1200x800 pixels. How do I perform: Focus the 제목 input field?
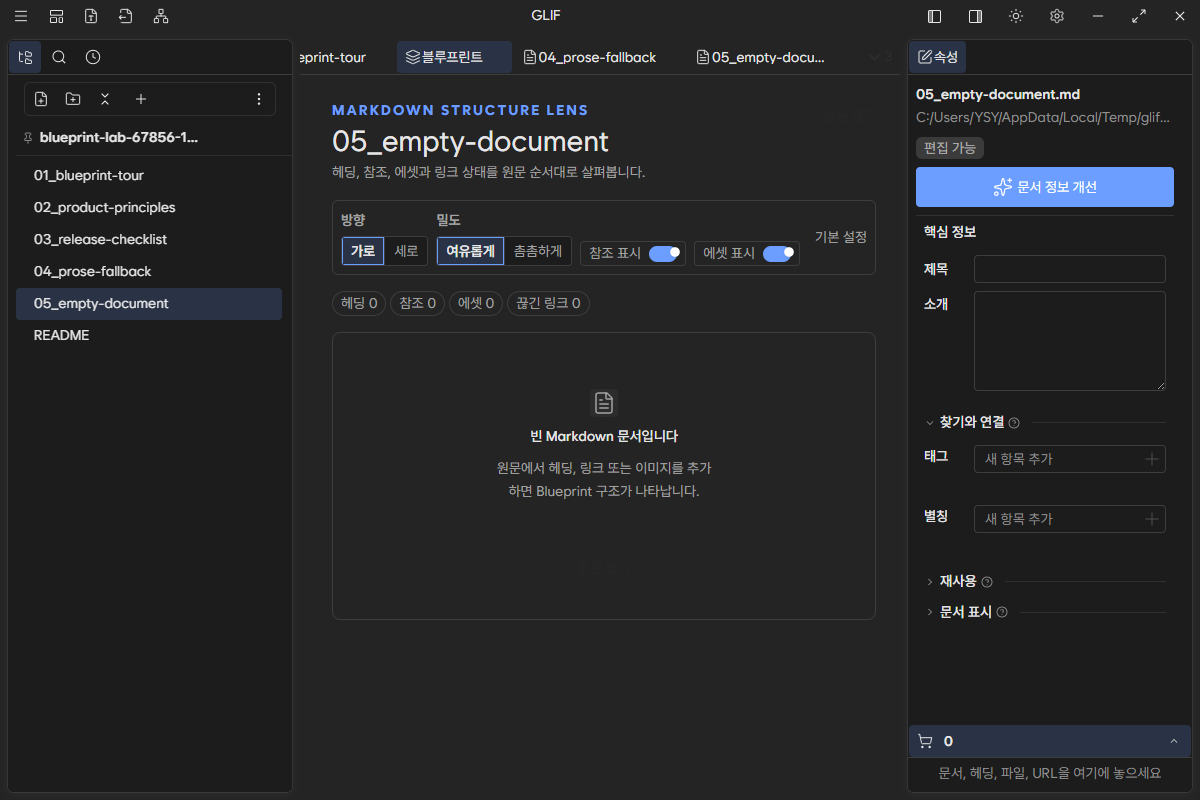click(x=1070, y=269)
